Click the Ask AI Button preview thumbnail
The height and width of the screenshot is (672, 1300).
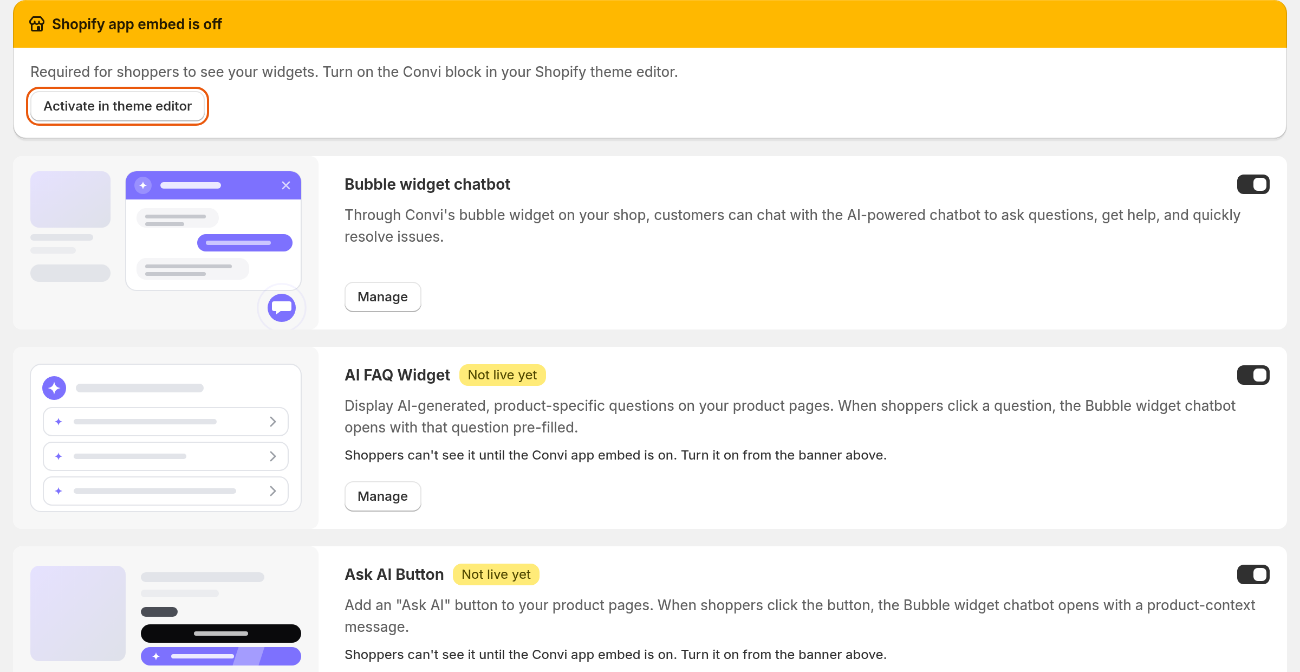[x=166, y=609]
